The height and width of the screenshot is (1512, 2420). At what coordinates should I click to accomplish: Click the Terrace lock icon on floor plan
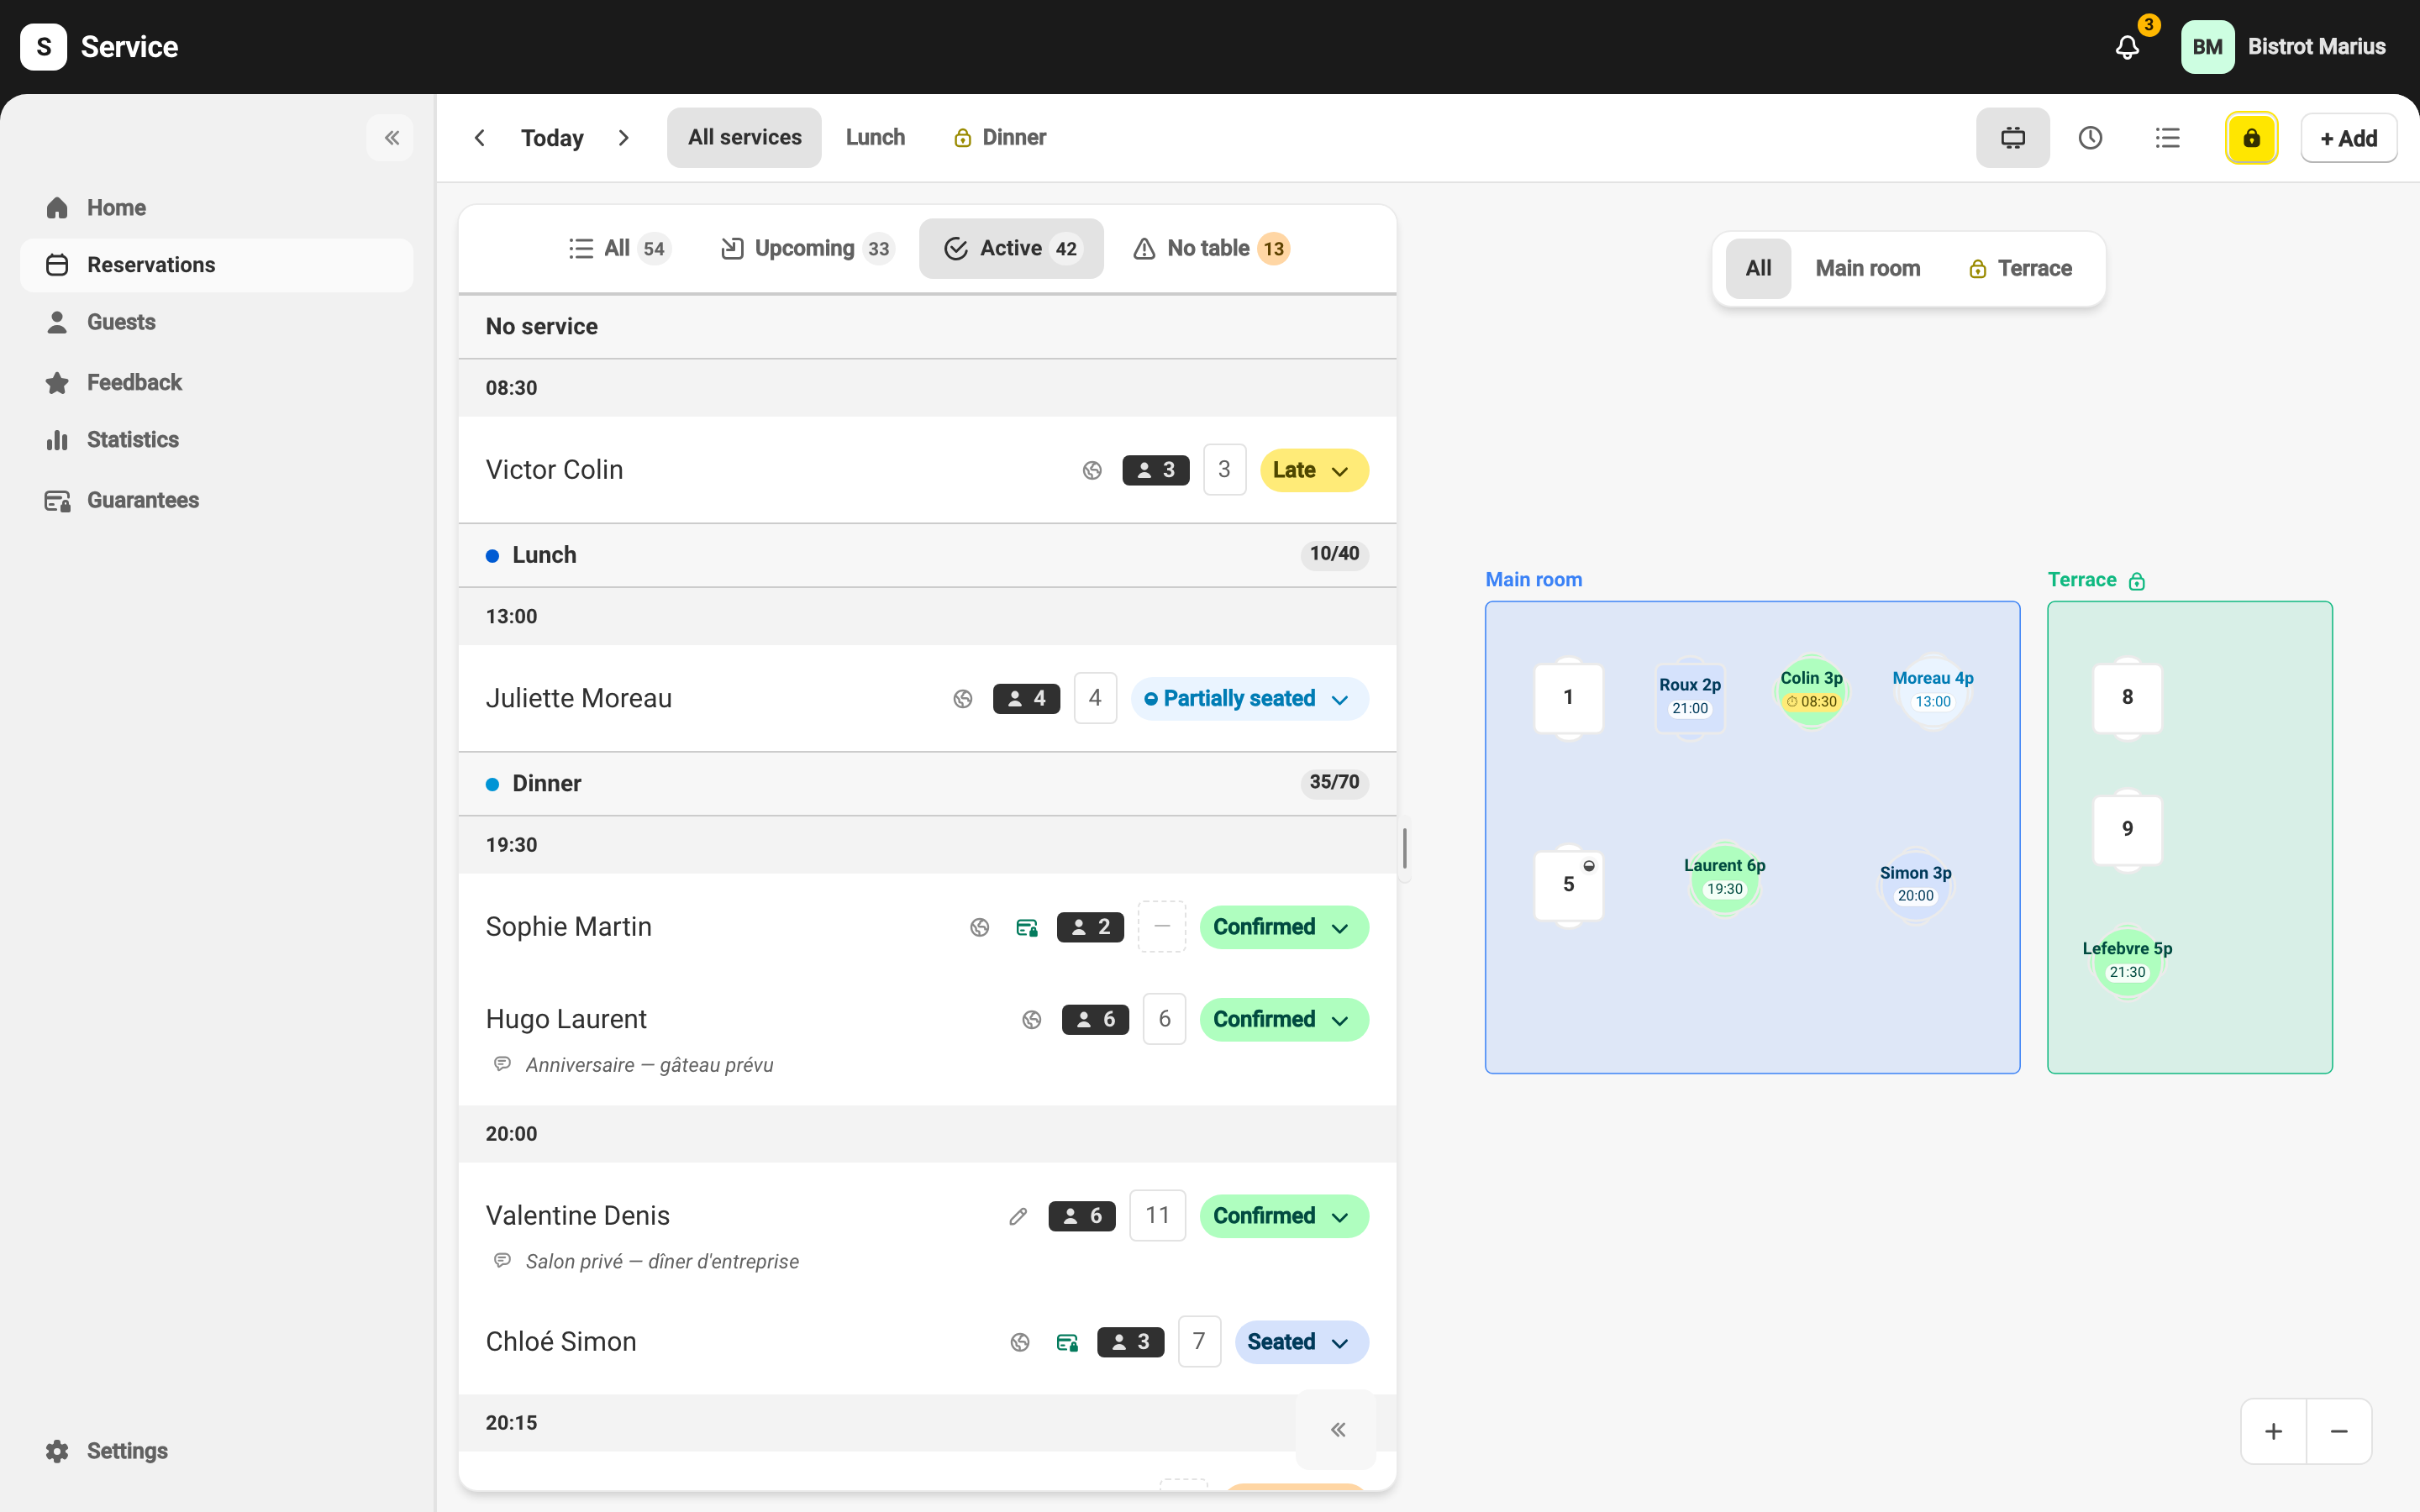coord(2137,581)
